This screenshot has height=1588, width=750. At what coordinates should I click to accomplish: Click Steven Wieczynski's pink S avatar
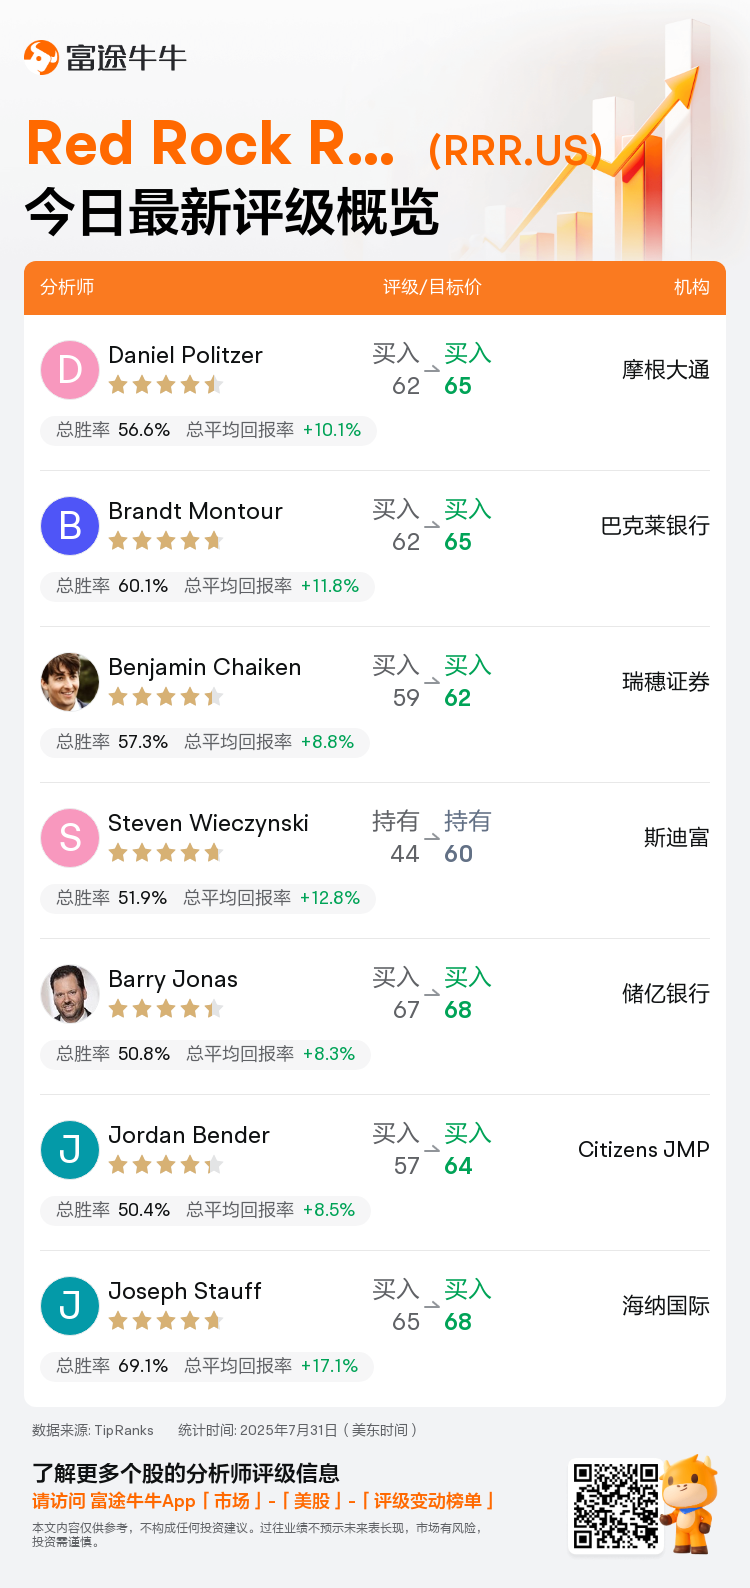[70, 838]
